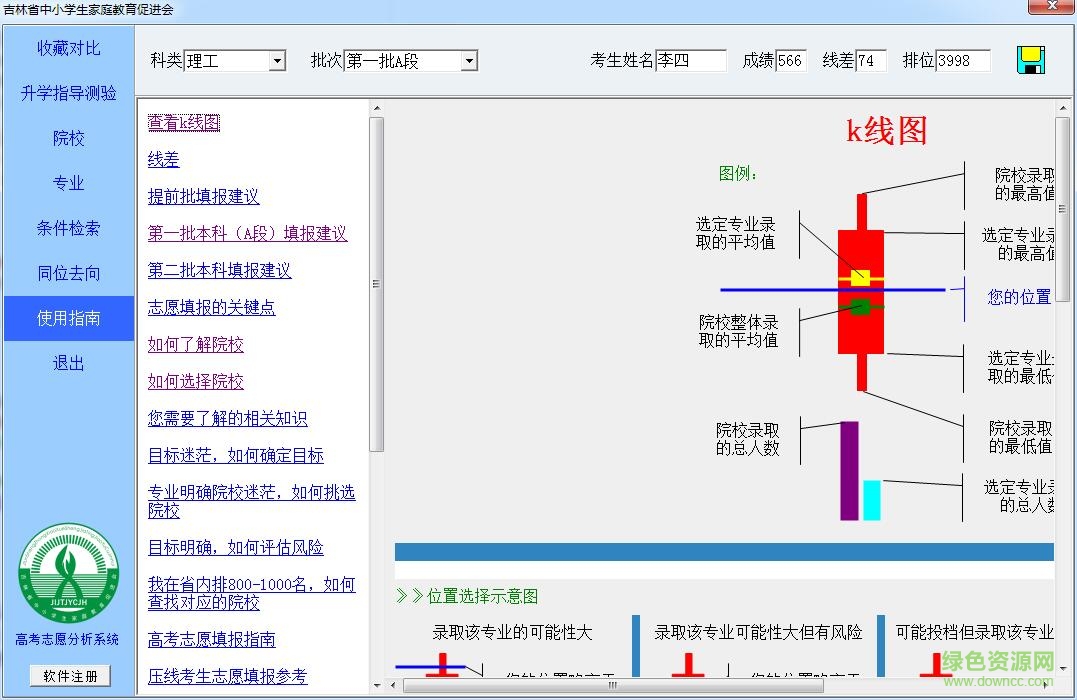The height and width of the screenshot is (700, 1077).
Task: Click 退出 to exit the program
Action: (67, 363)
